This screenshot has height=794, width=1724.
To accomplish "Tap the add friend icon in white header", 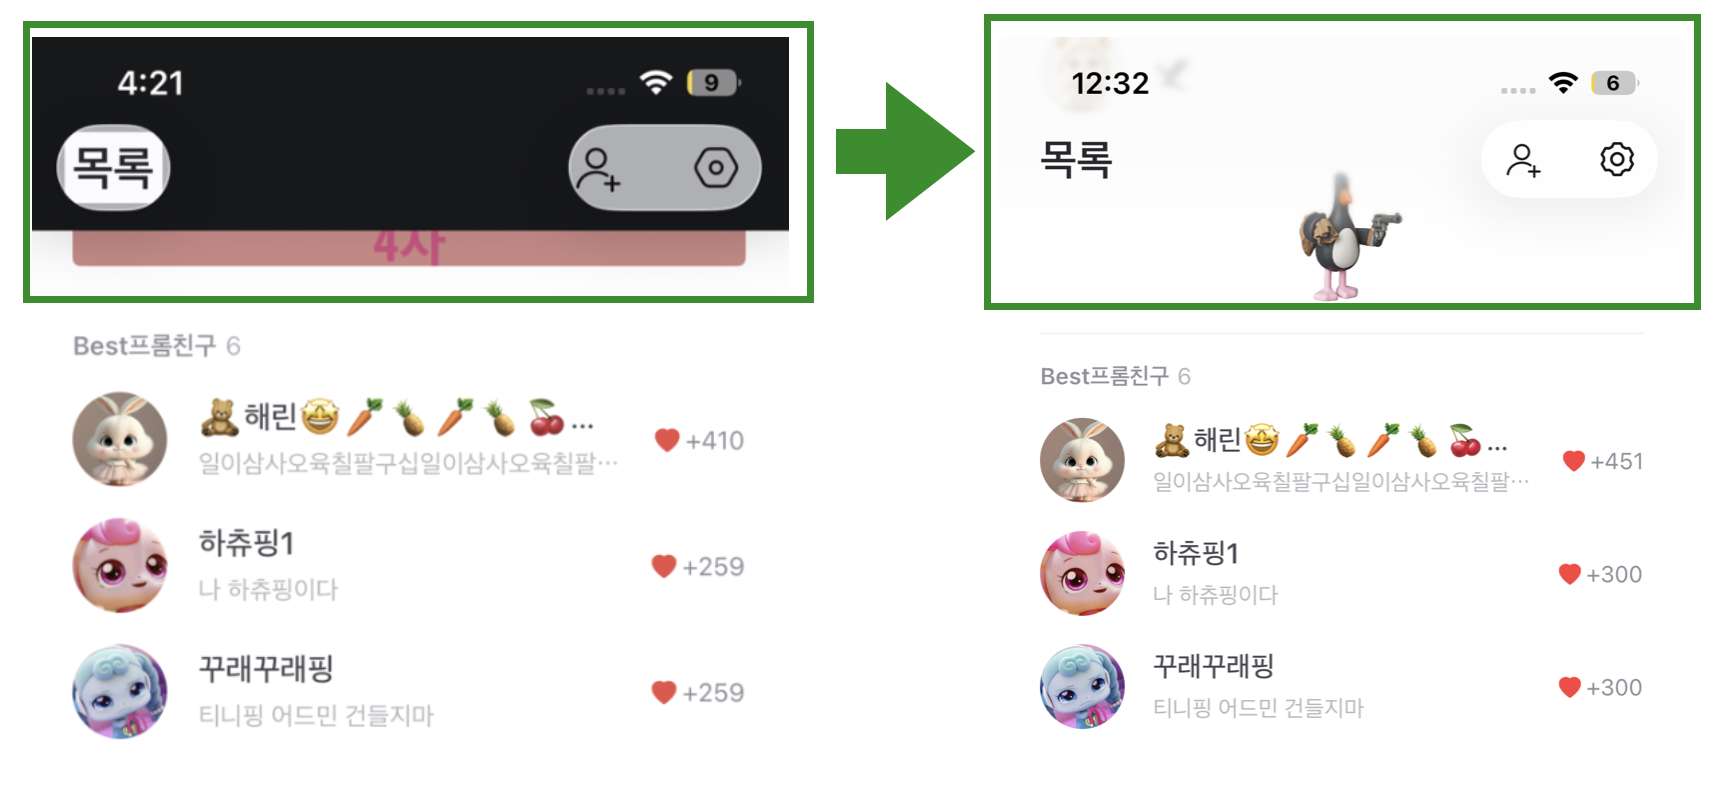I will pos(1524,160).
